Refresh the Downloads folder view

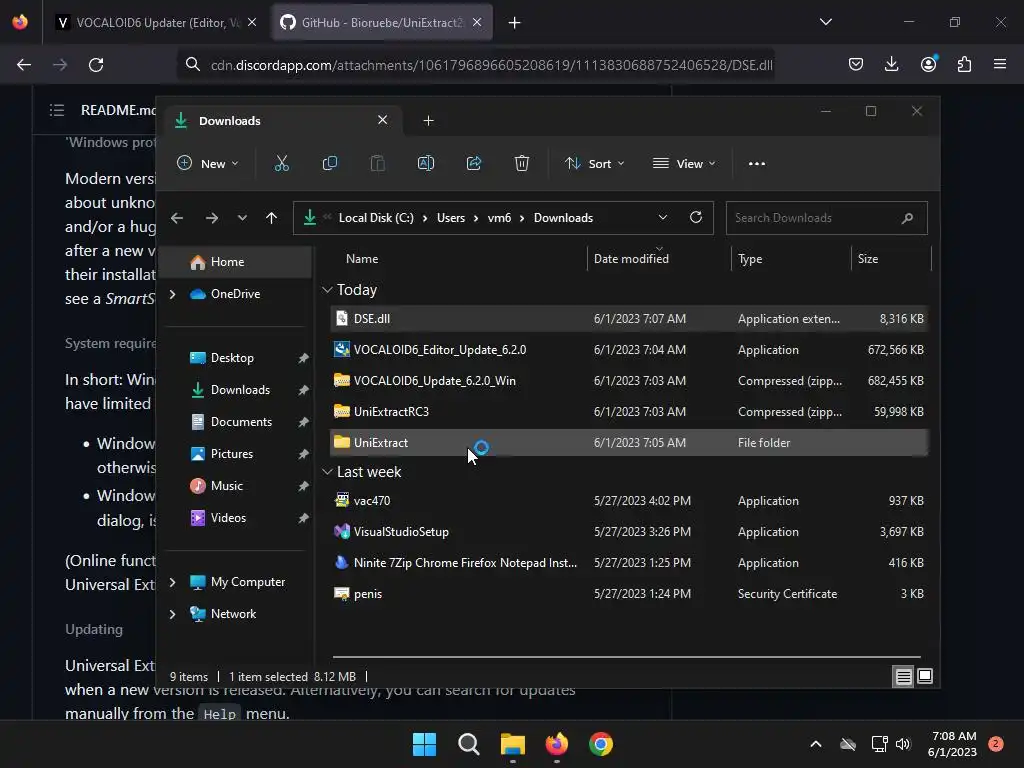696,217
